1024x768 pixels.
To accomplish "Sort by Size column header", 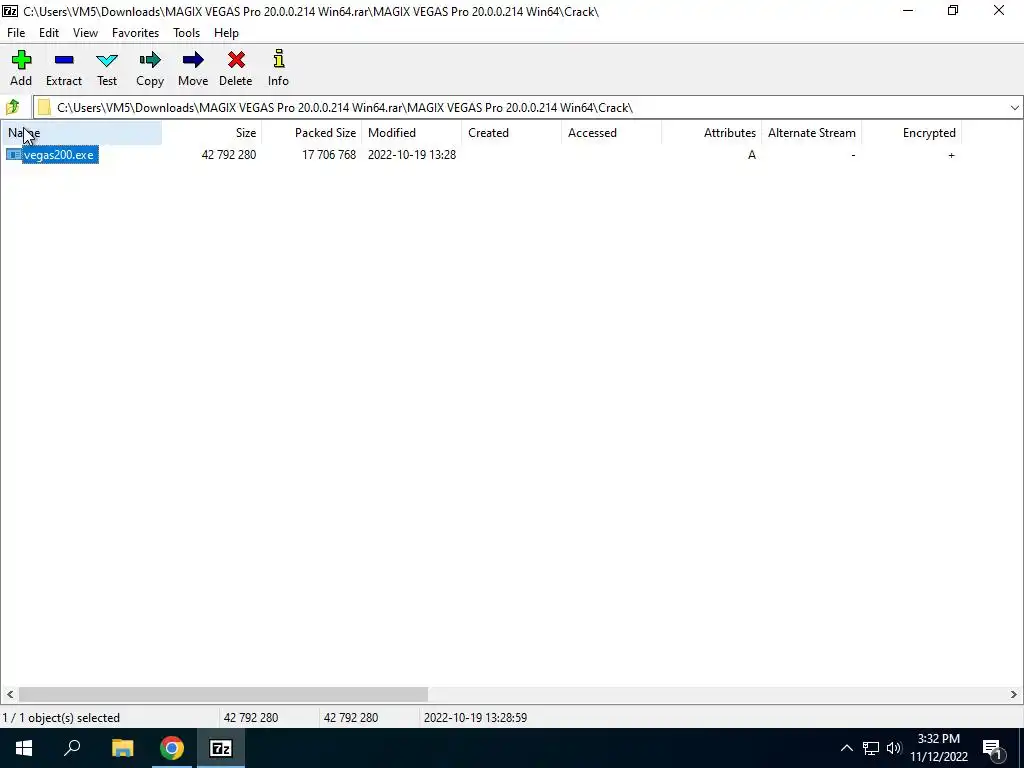I will click(x=212, y=133).
